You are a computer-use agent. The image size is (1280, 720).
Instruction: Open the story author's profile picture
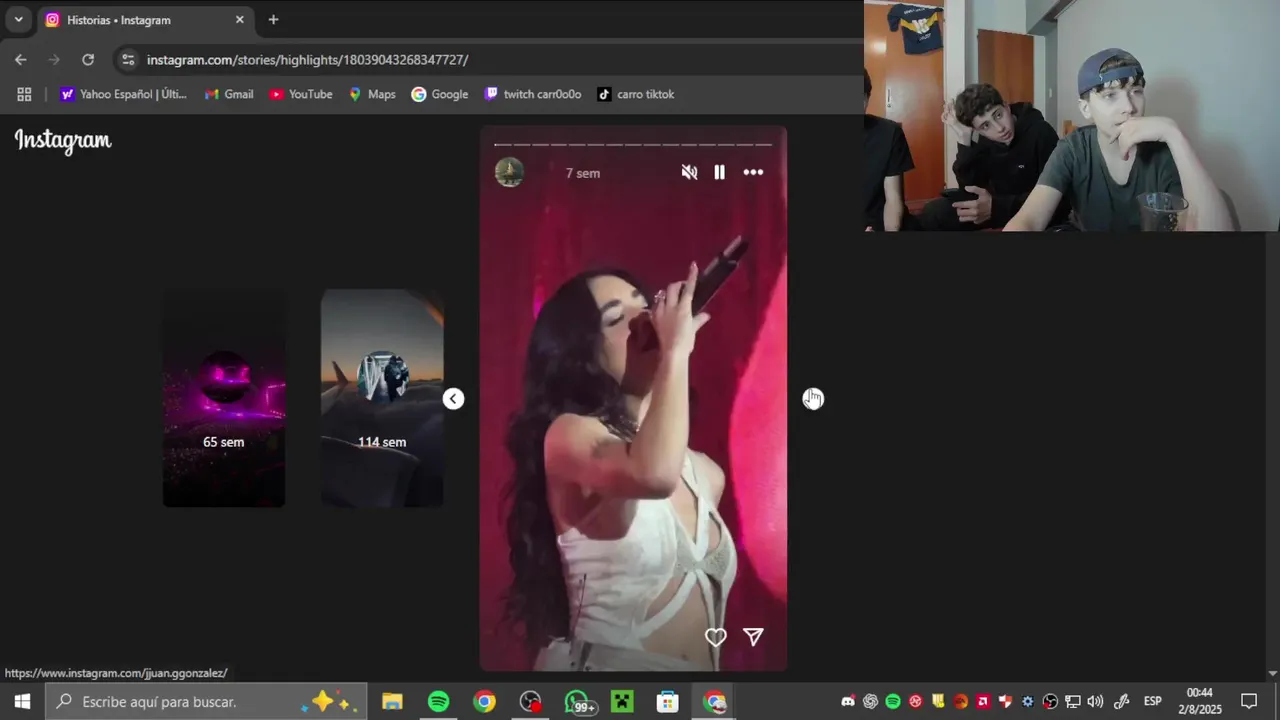point(509,172)
